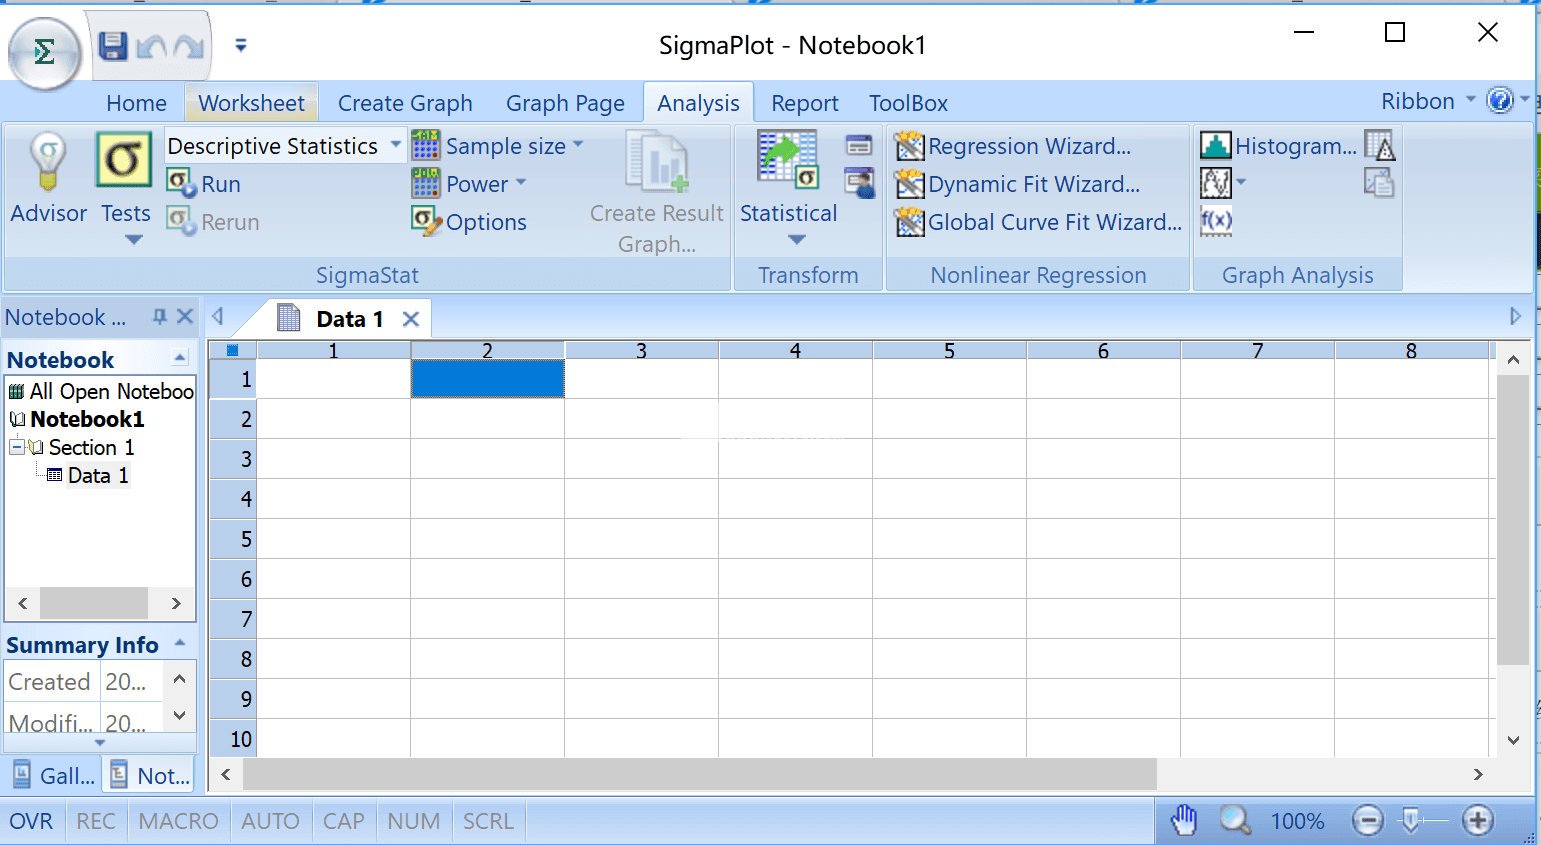
Task: Switch to the Home ribbon tab
Action: pos(136,103)
